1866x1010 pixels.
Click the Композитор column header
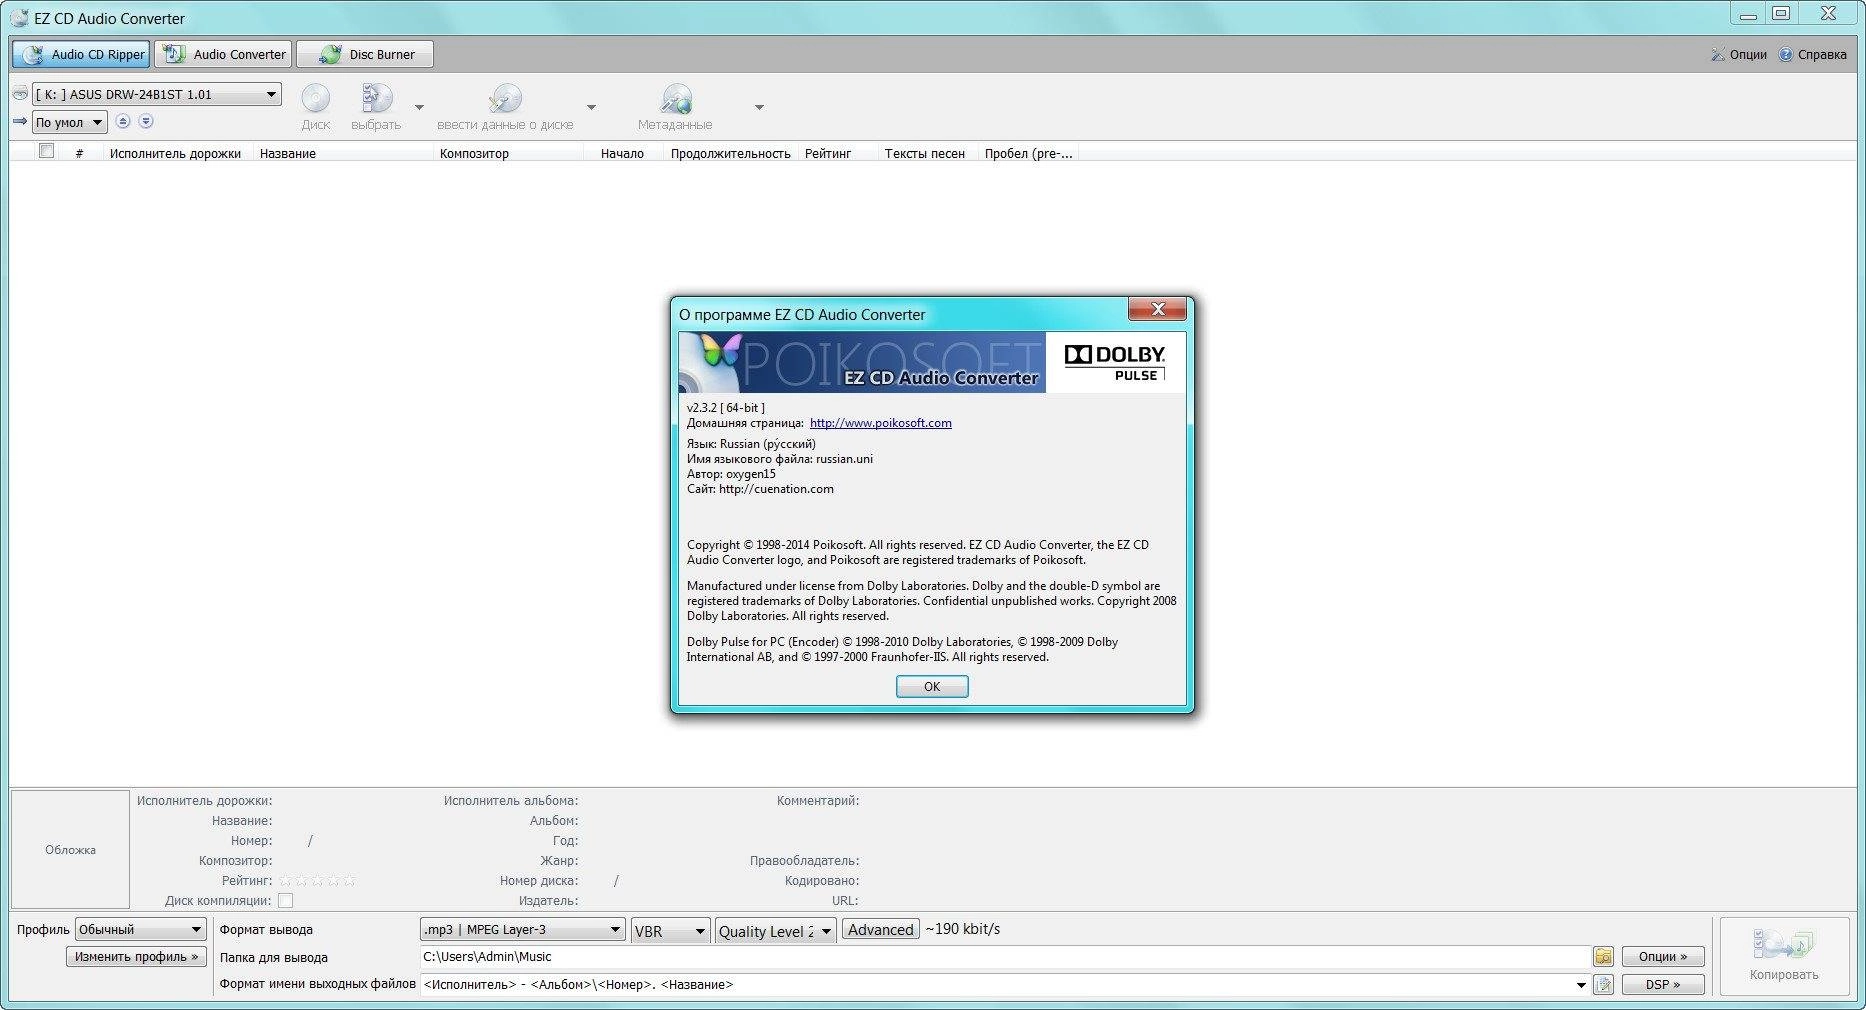[x=508, y=153]
